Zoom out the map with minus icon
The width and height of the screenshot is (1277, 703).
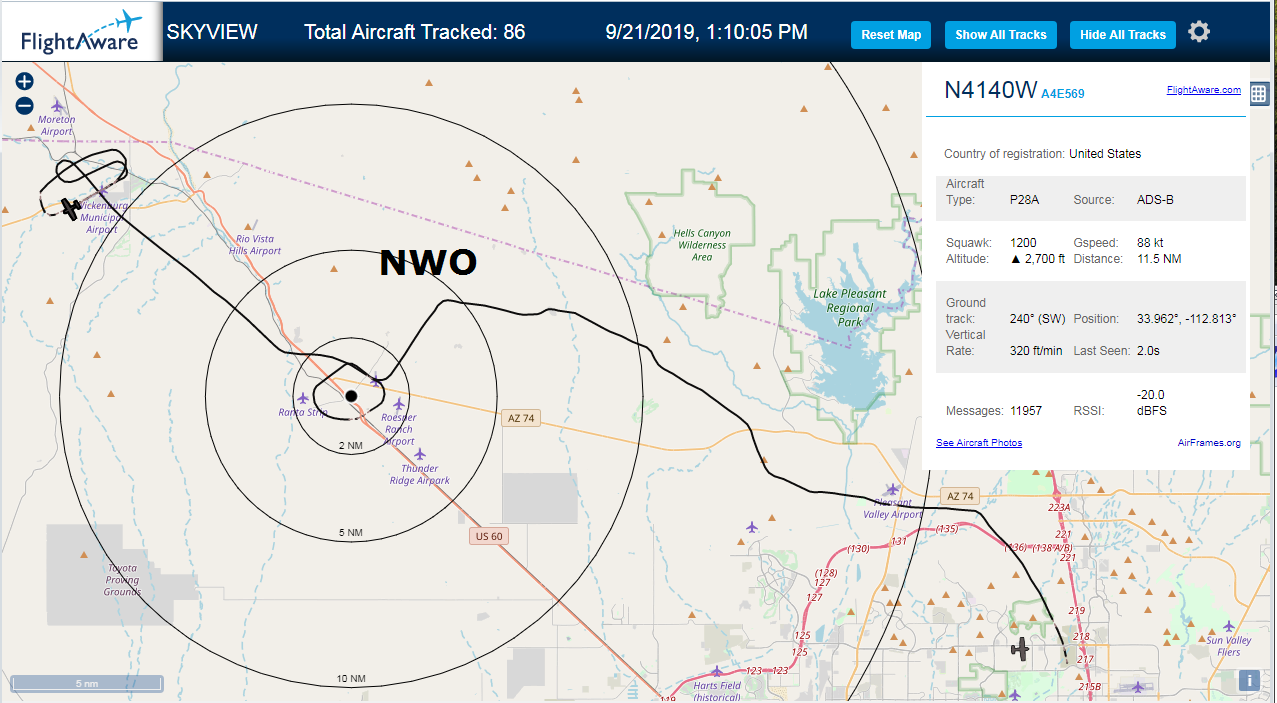(25, 106)
